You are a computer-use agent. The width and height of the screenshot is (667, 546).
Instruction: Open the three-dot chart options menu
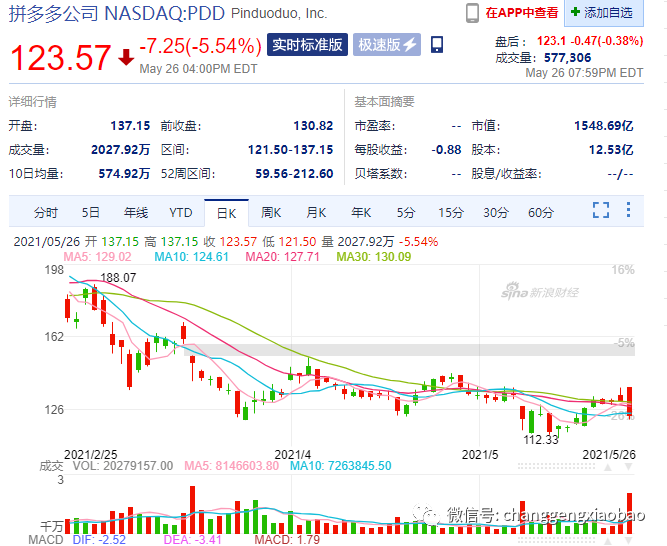[x=628, y=210]
